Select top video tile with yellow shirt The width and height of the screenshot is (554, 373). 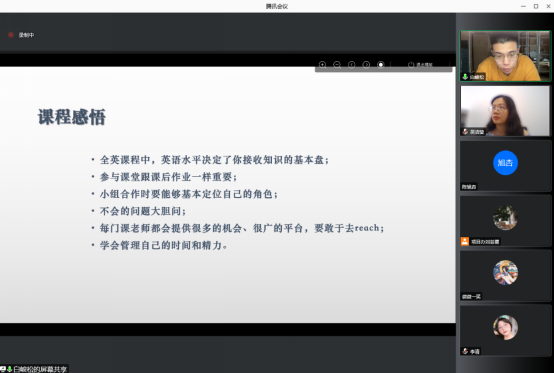pyautogui.click(x=505, y=56)
